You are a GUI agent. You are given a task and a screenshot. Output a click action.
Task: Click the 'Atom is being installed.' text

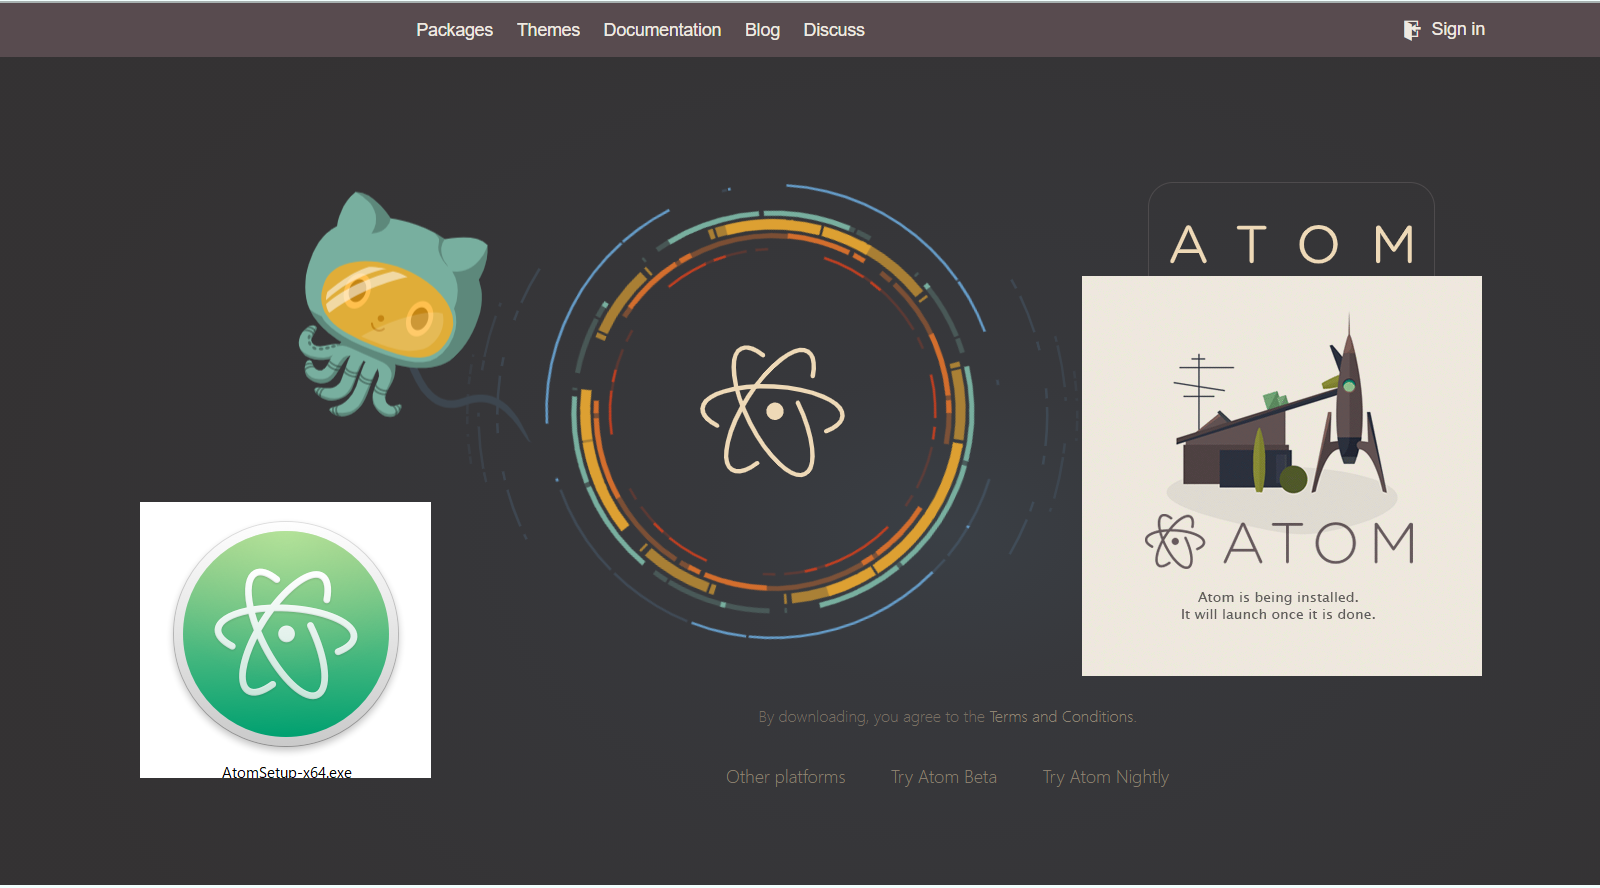click(x=1278, y=597)
